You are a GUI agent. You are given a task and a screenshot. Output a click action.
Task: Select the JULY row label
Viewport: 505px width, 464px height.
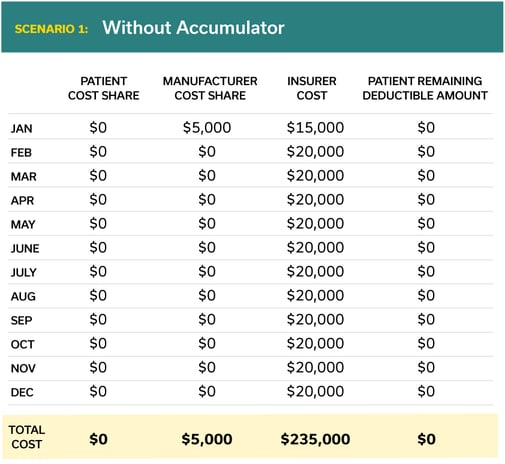click(x=24, y=272)
